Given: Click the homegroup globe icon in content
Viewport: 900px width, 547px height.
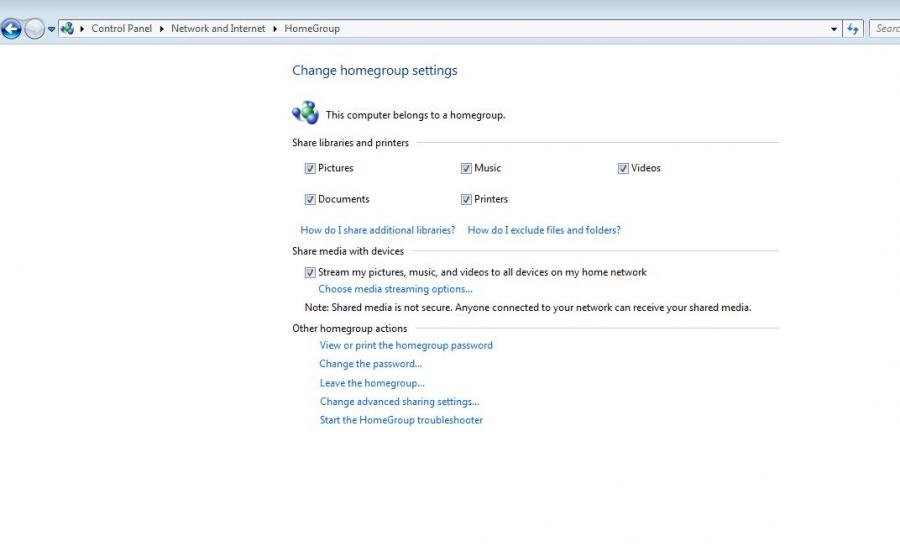Looking at the screenshot, I should click(305, 113).
